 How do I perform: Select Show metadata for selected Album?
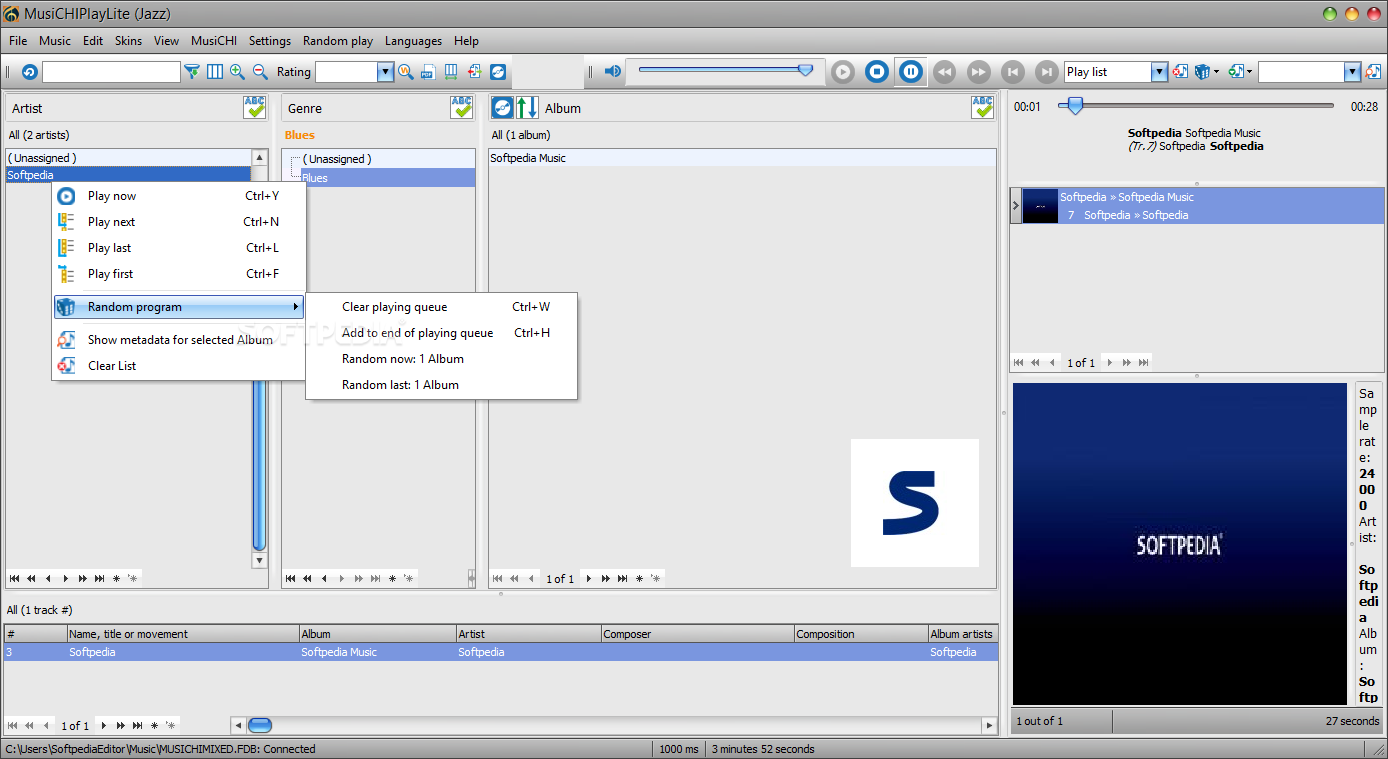pyautogui.click(x=179, y=340)
